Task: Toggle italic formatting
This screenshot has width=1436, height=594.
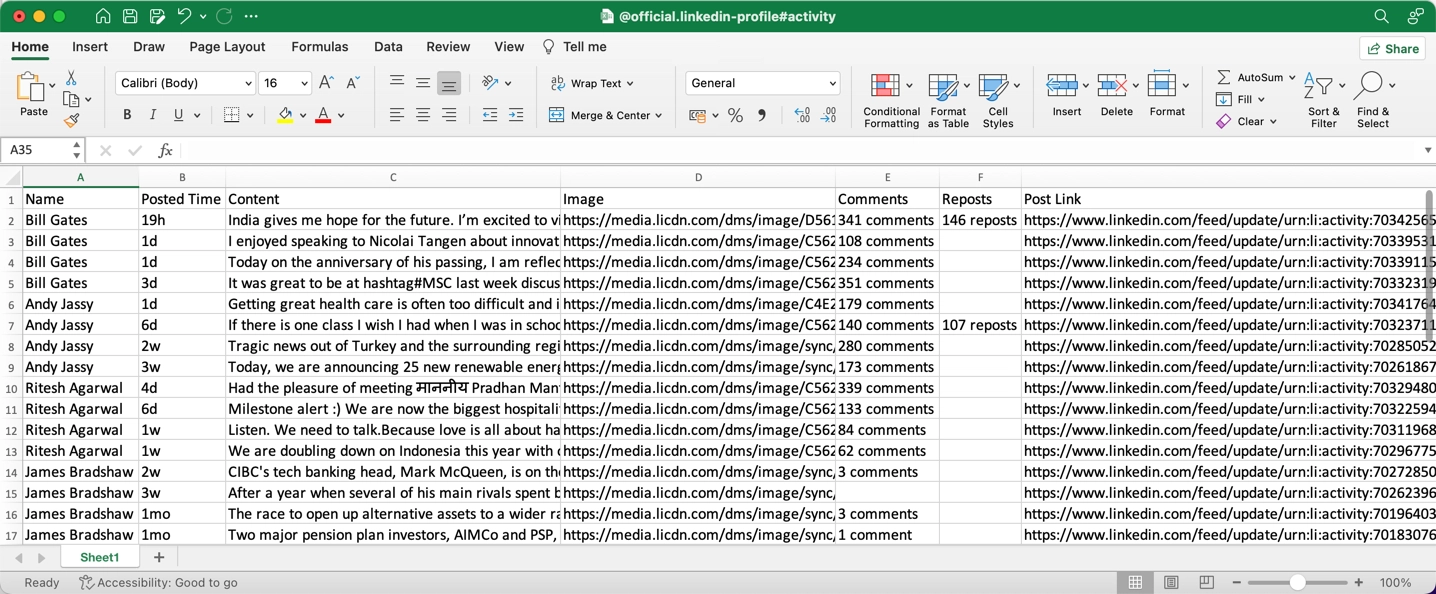Action: tap(153, 115)
